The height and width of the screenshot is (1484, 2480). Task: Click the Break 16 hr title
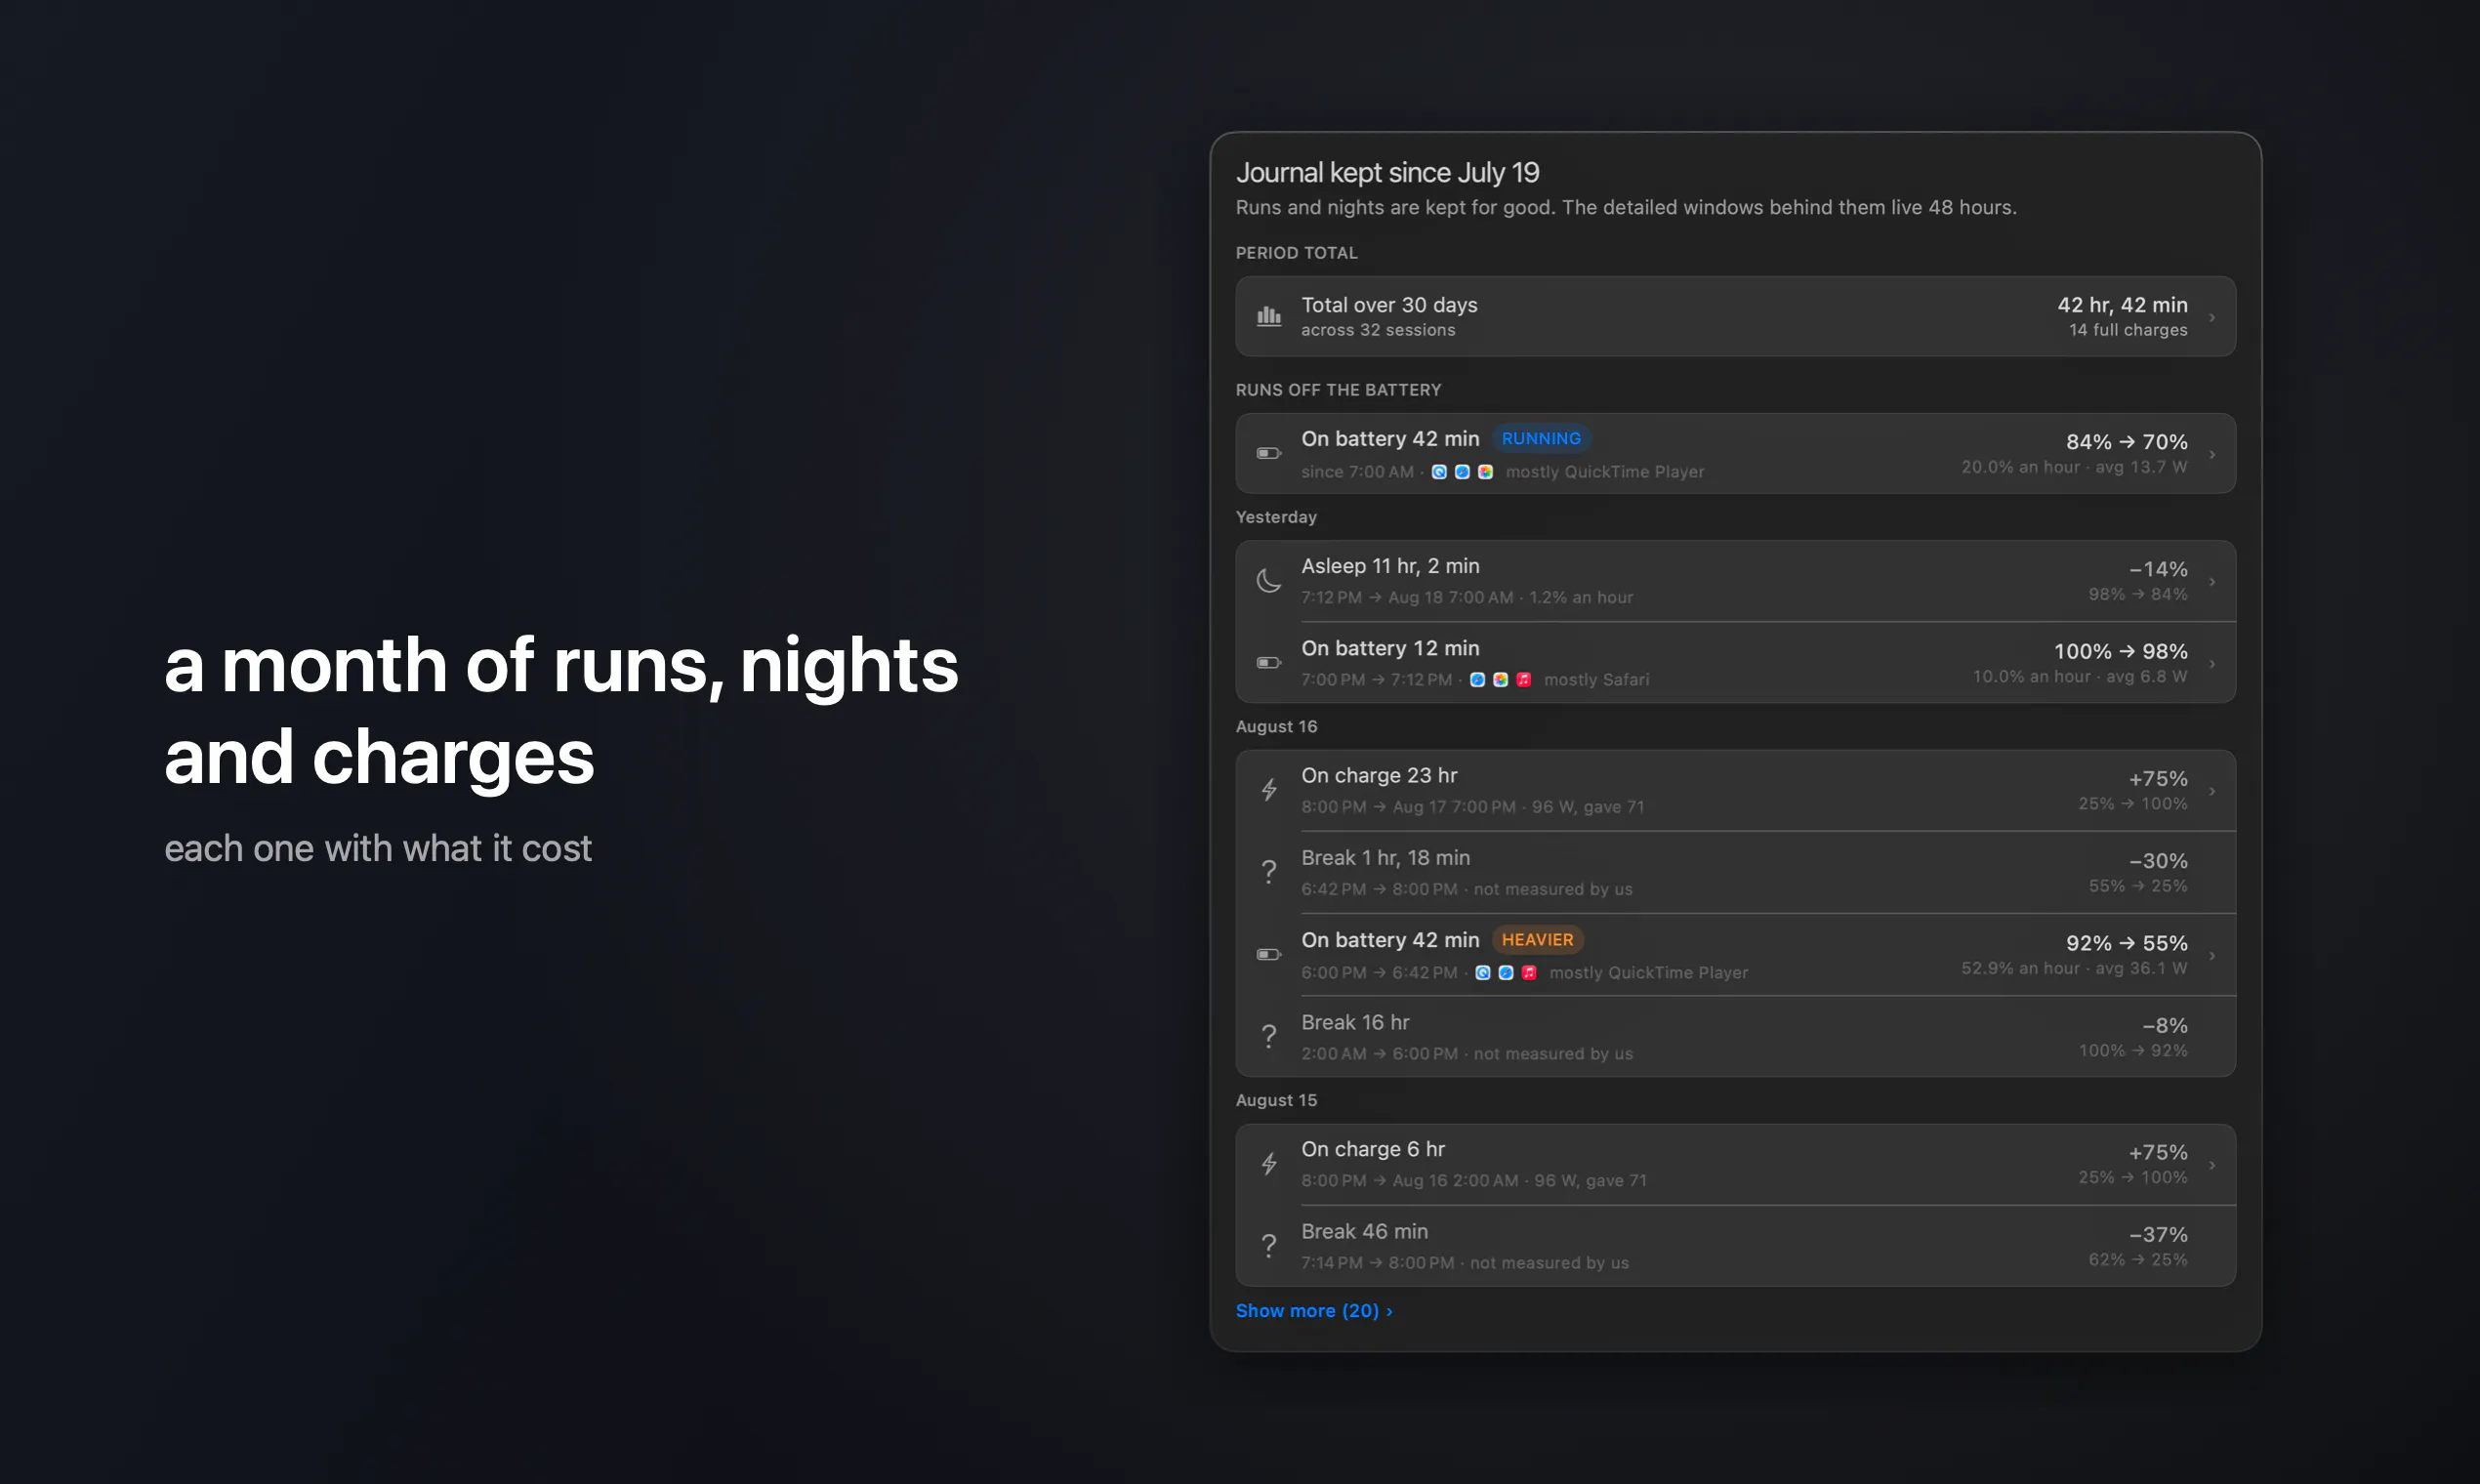point(1355,1022)
